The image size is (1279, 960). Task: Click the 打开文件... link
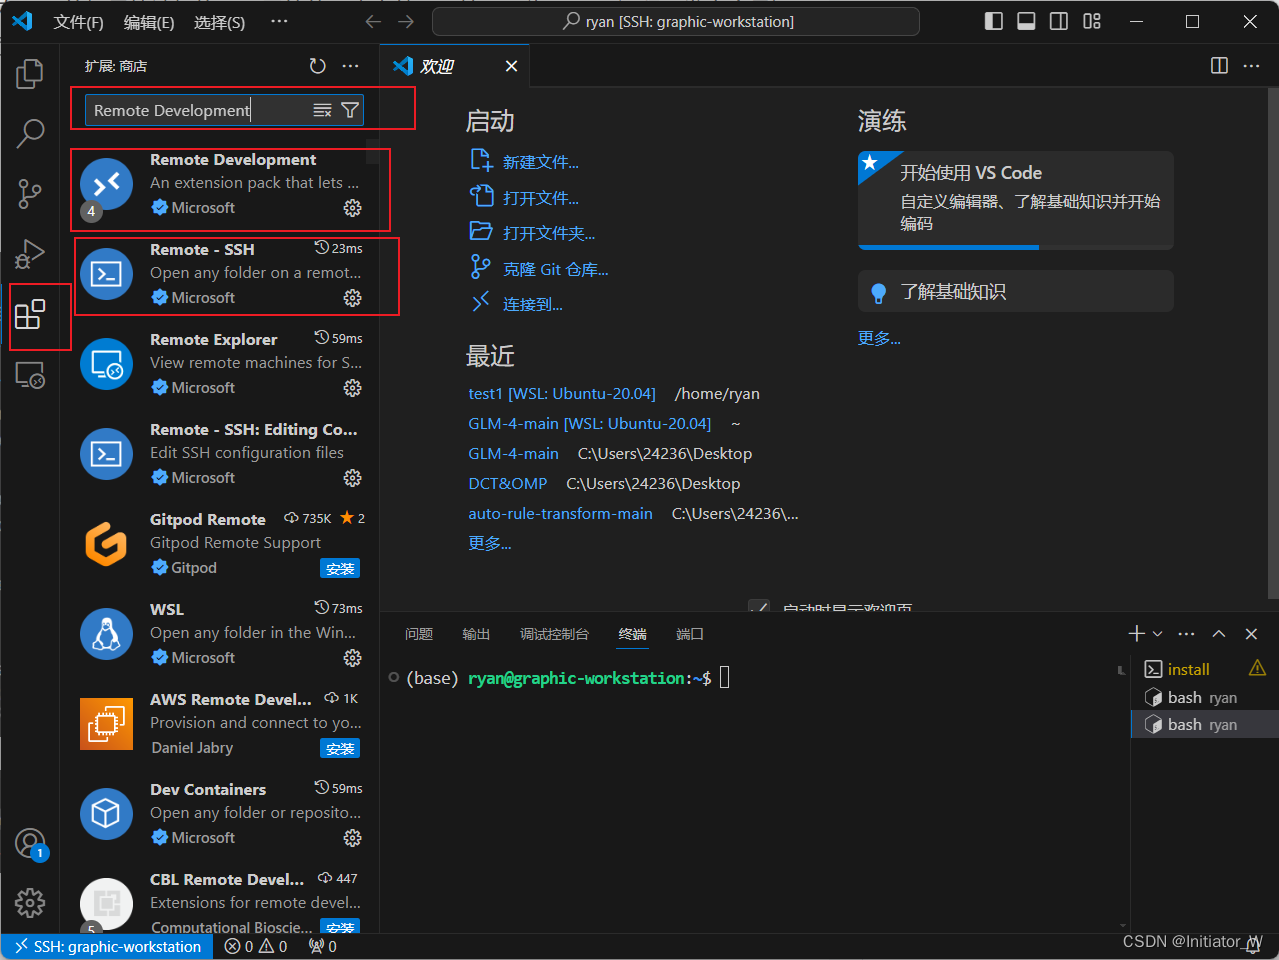click(540, 198)
